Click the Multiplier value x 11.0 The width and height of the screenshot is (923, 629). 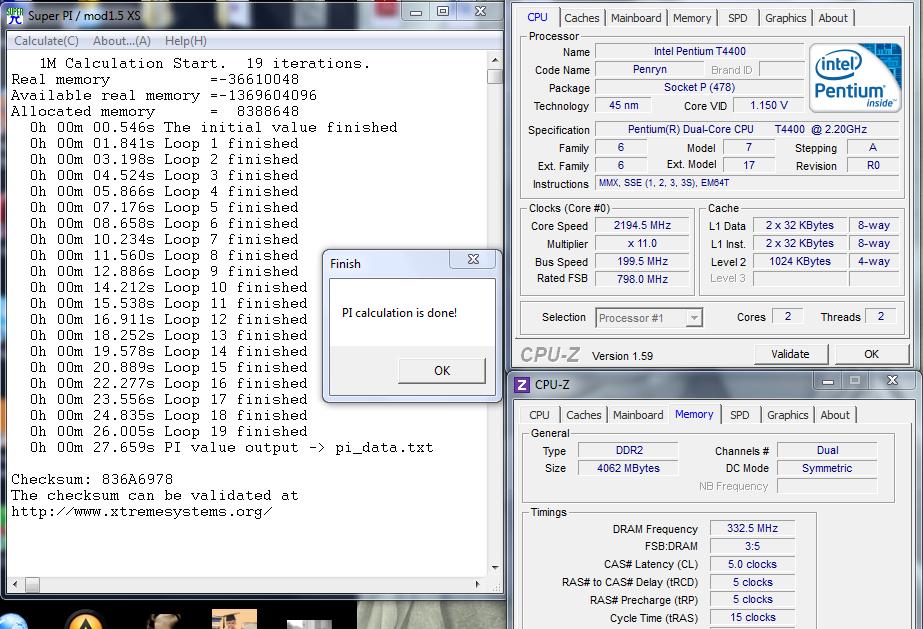[x=642, y=244]
